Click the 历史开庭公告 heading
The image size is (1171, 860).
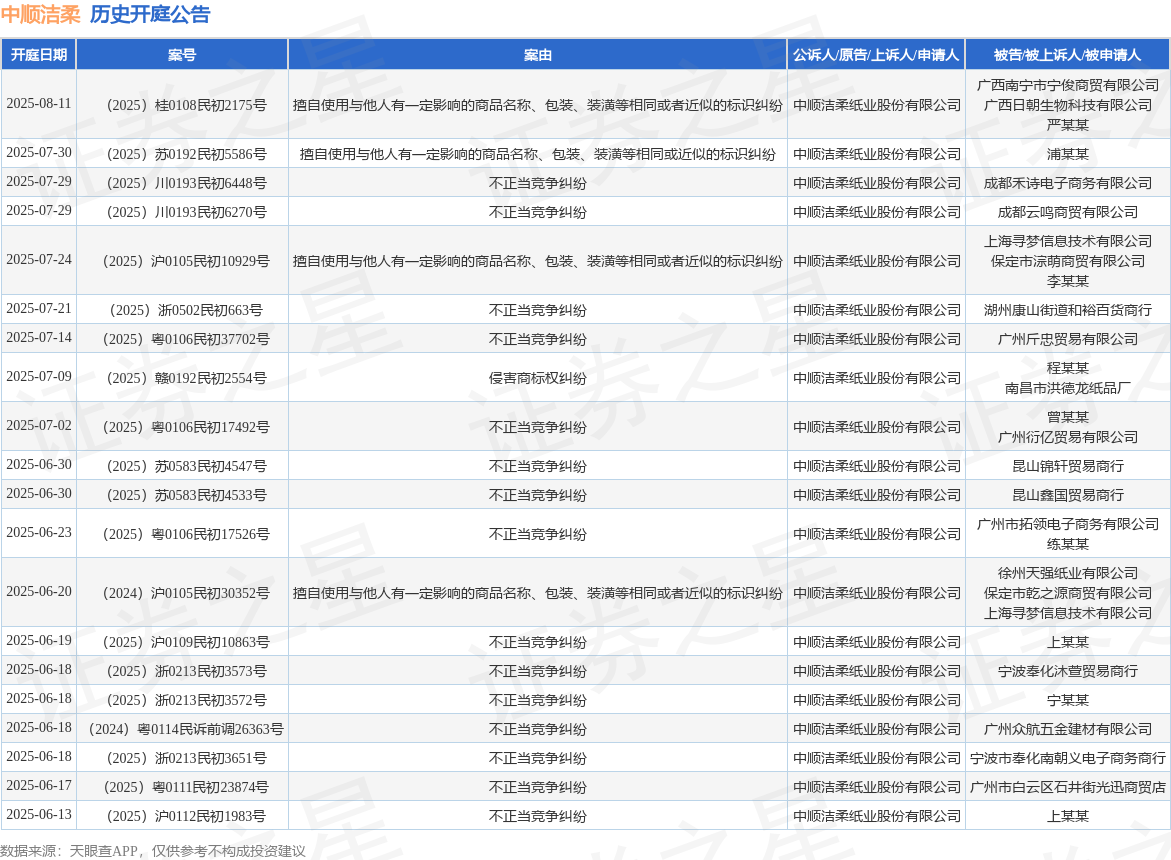(150, 14)
